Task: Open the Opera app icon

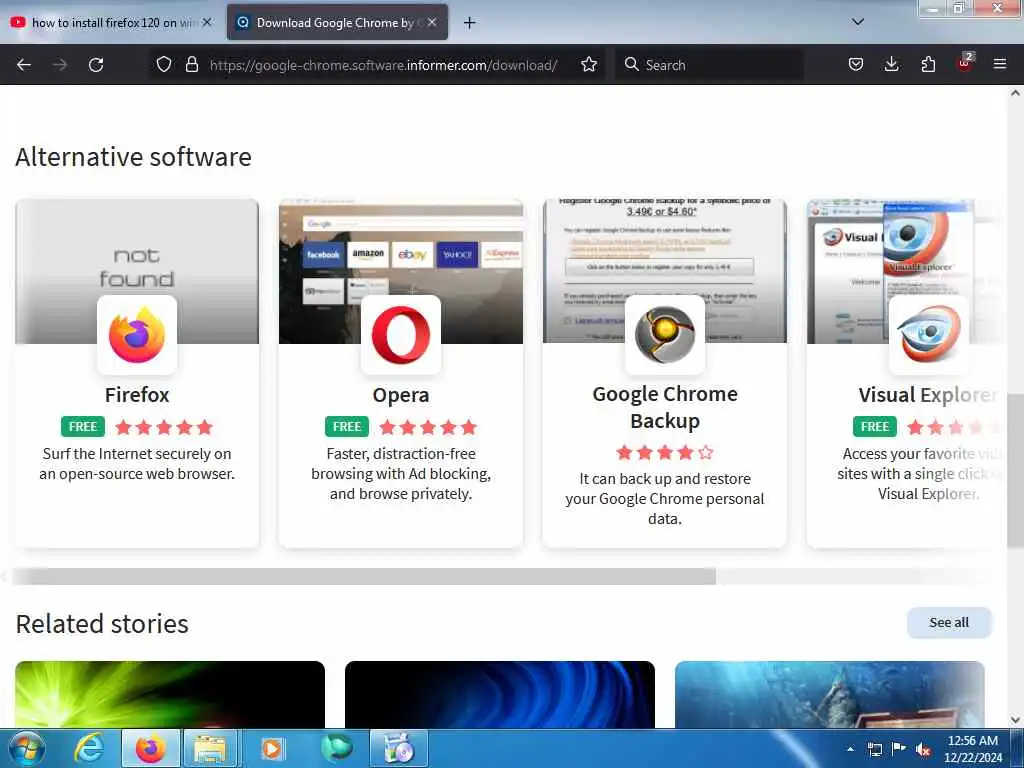Action: coord(401,335)
